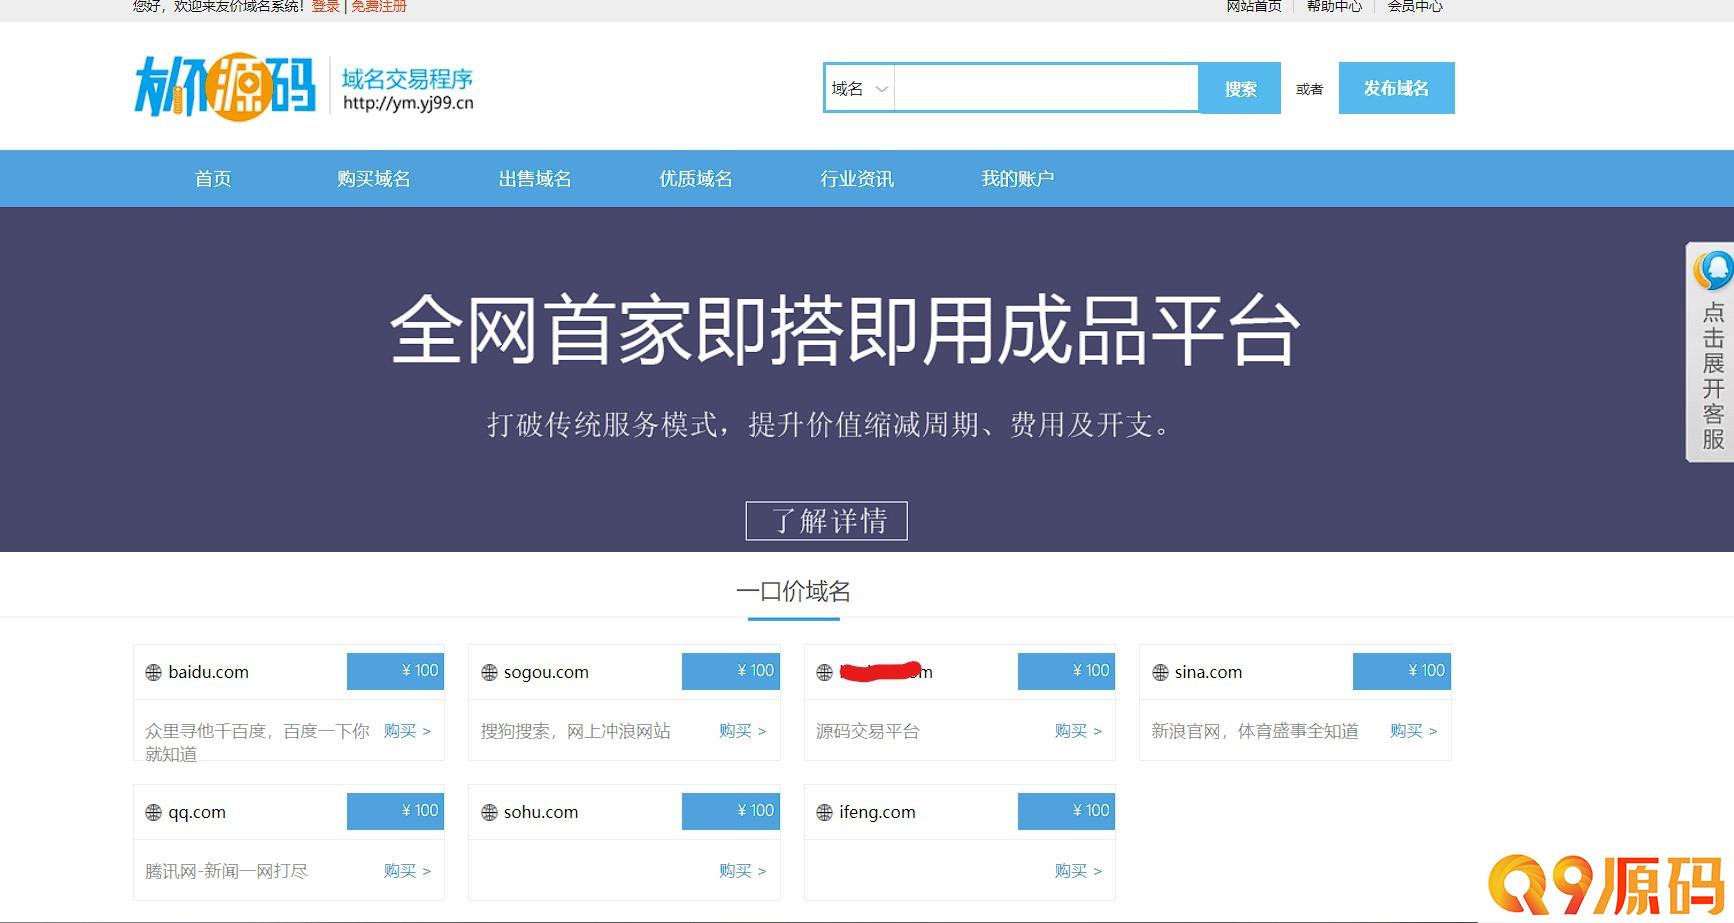Image resolution: width=1734 pixels, height=923 pixels.
Task: Open the 网站首页 top link
Action: pos(1254,6)
